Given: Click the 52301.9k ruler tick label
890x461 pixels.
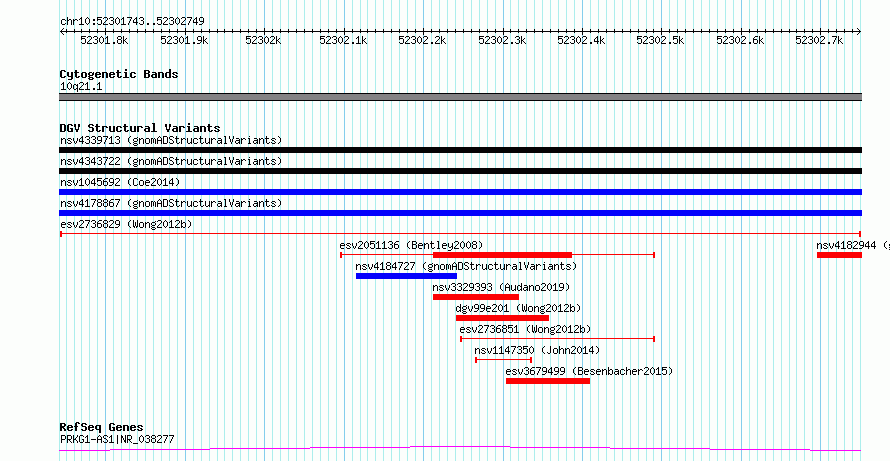Looking at the screenshot, I should (x=184, y=41).
